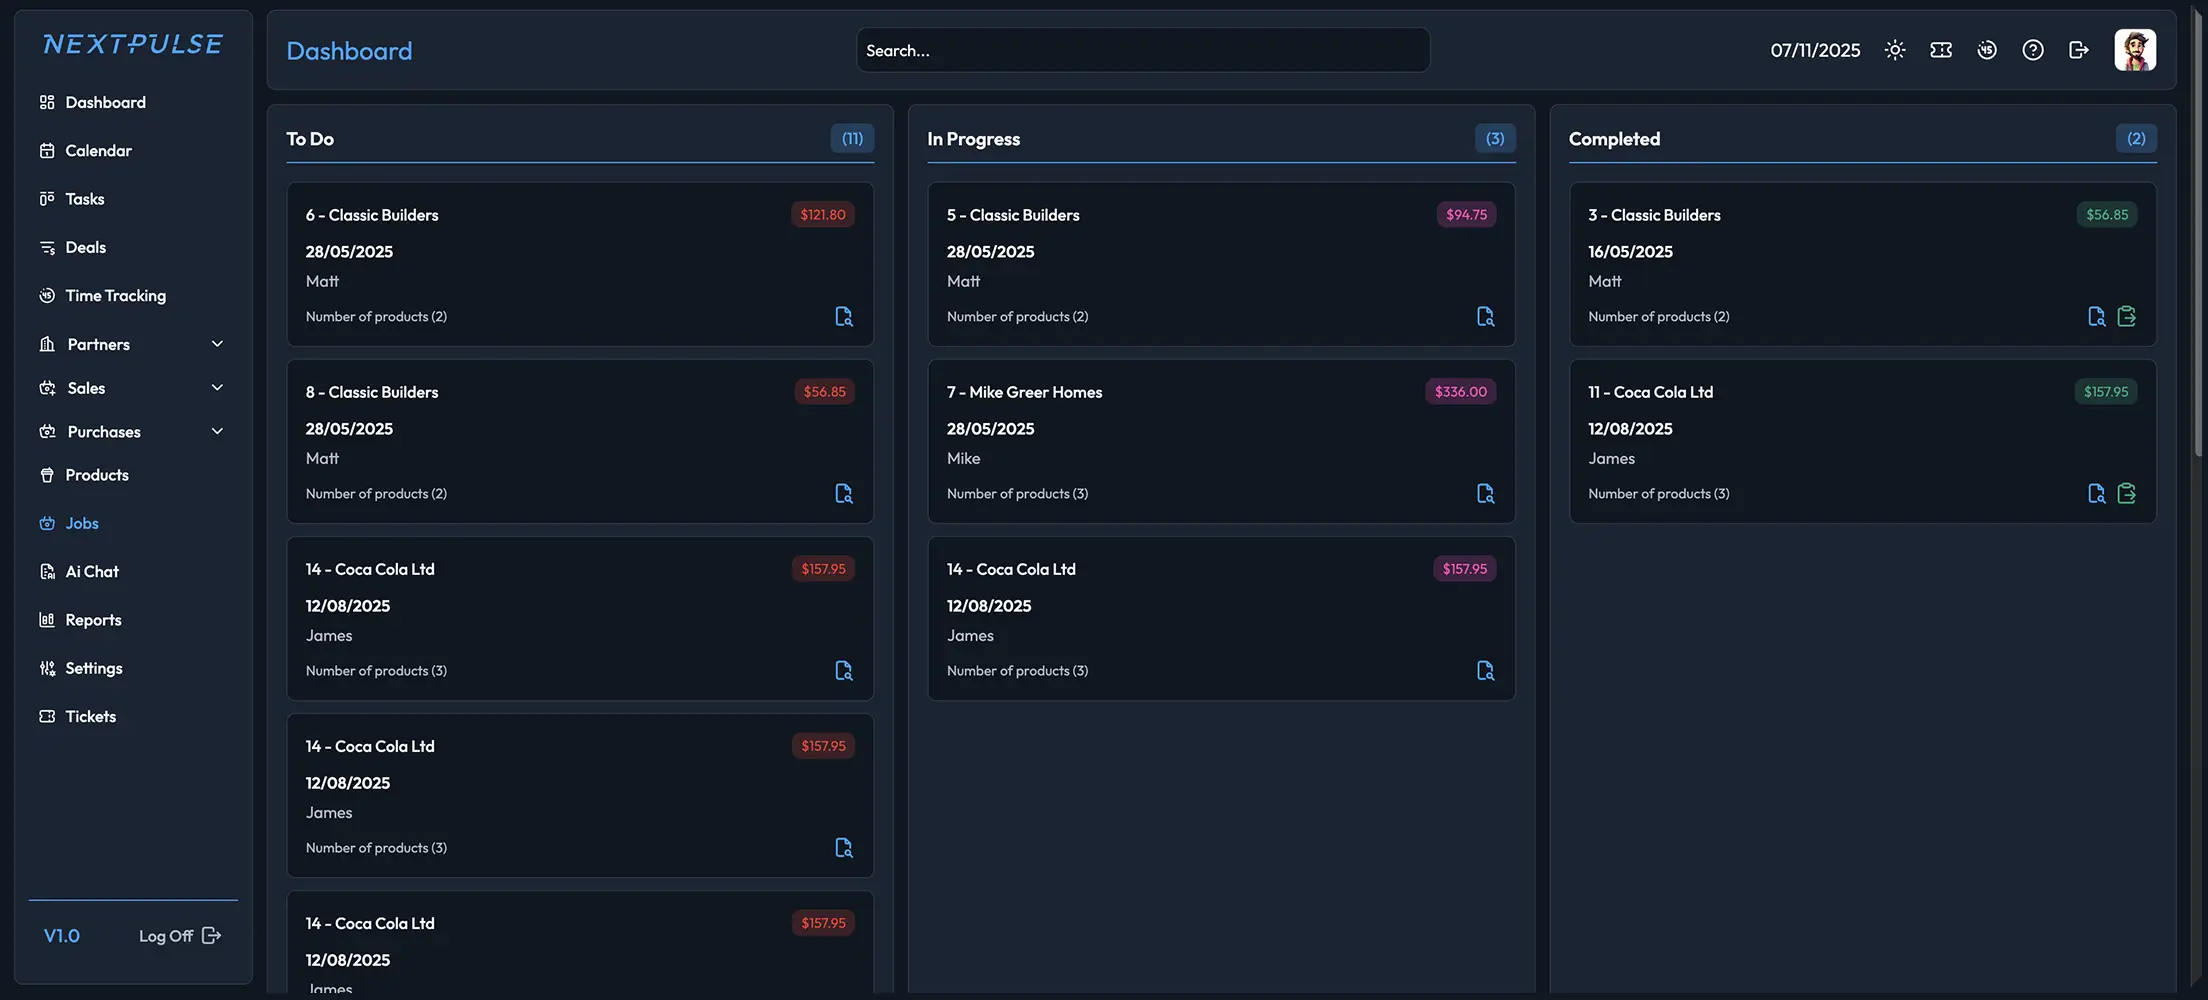The width and height of the screenshot is (2208, 1000).
Task: Click the 45-minute timer icon in header
Action: 1986,49
